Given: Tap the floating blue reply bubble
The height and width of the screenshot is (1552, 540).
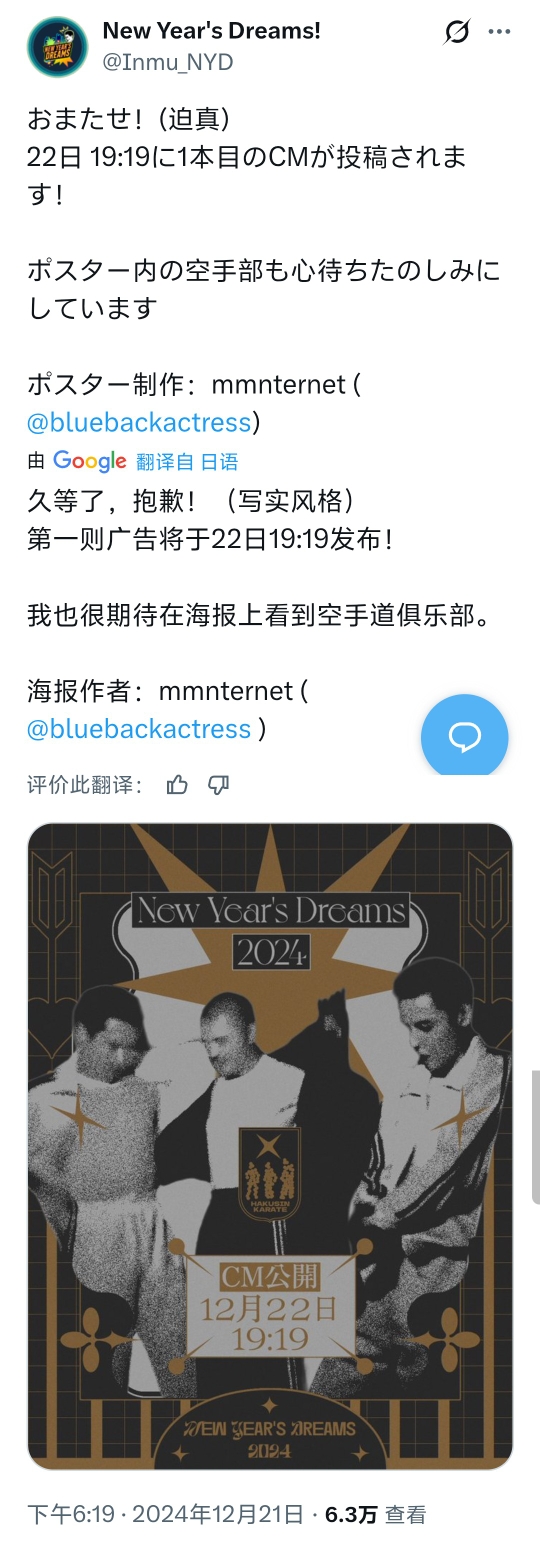Looking at the screenshot, I should click(464, 738).
